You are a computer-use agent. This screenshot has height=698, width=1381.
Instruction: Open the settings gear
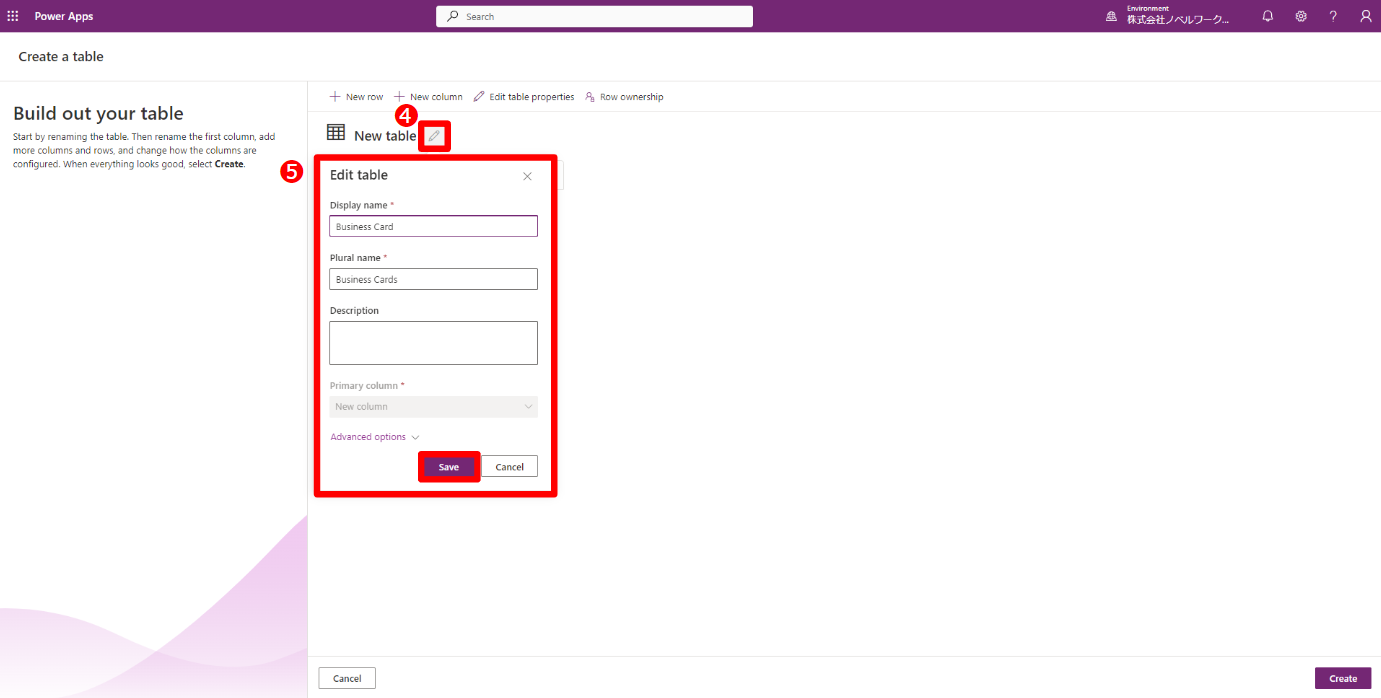[x=1301, y=16]
